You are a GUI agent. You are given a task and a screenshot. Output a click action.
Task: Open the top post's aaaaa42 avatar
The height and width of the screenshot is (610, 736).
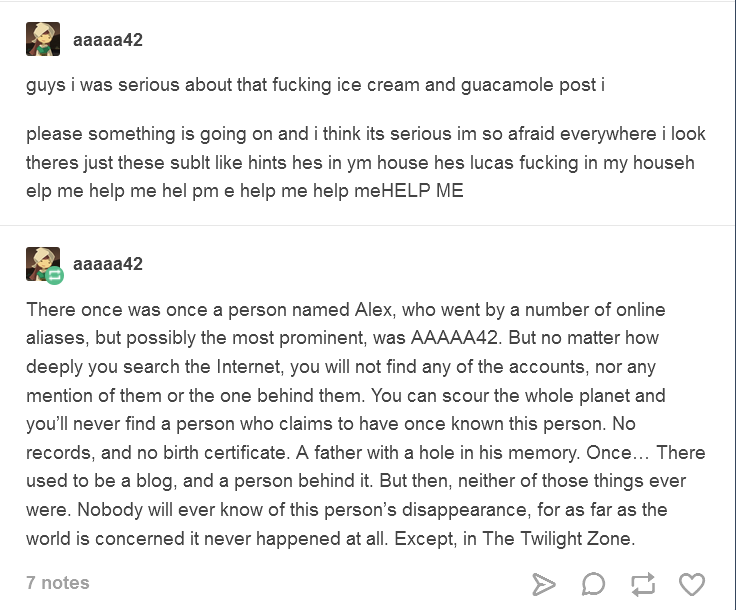(43, 39)
